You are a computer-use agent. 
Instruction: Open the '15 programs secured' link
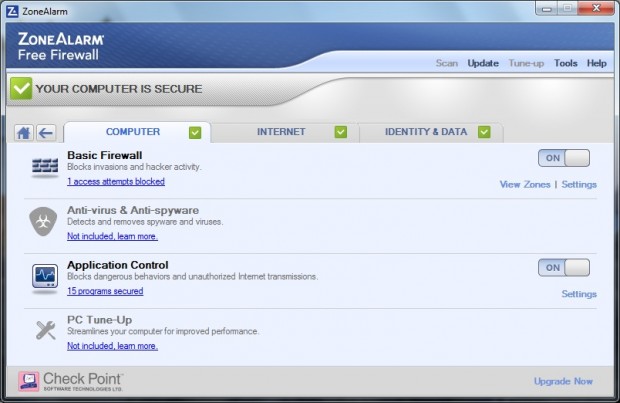tap(105, 292)
